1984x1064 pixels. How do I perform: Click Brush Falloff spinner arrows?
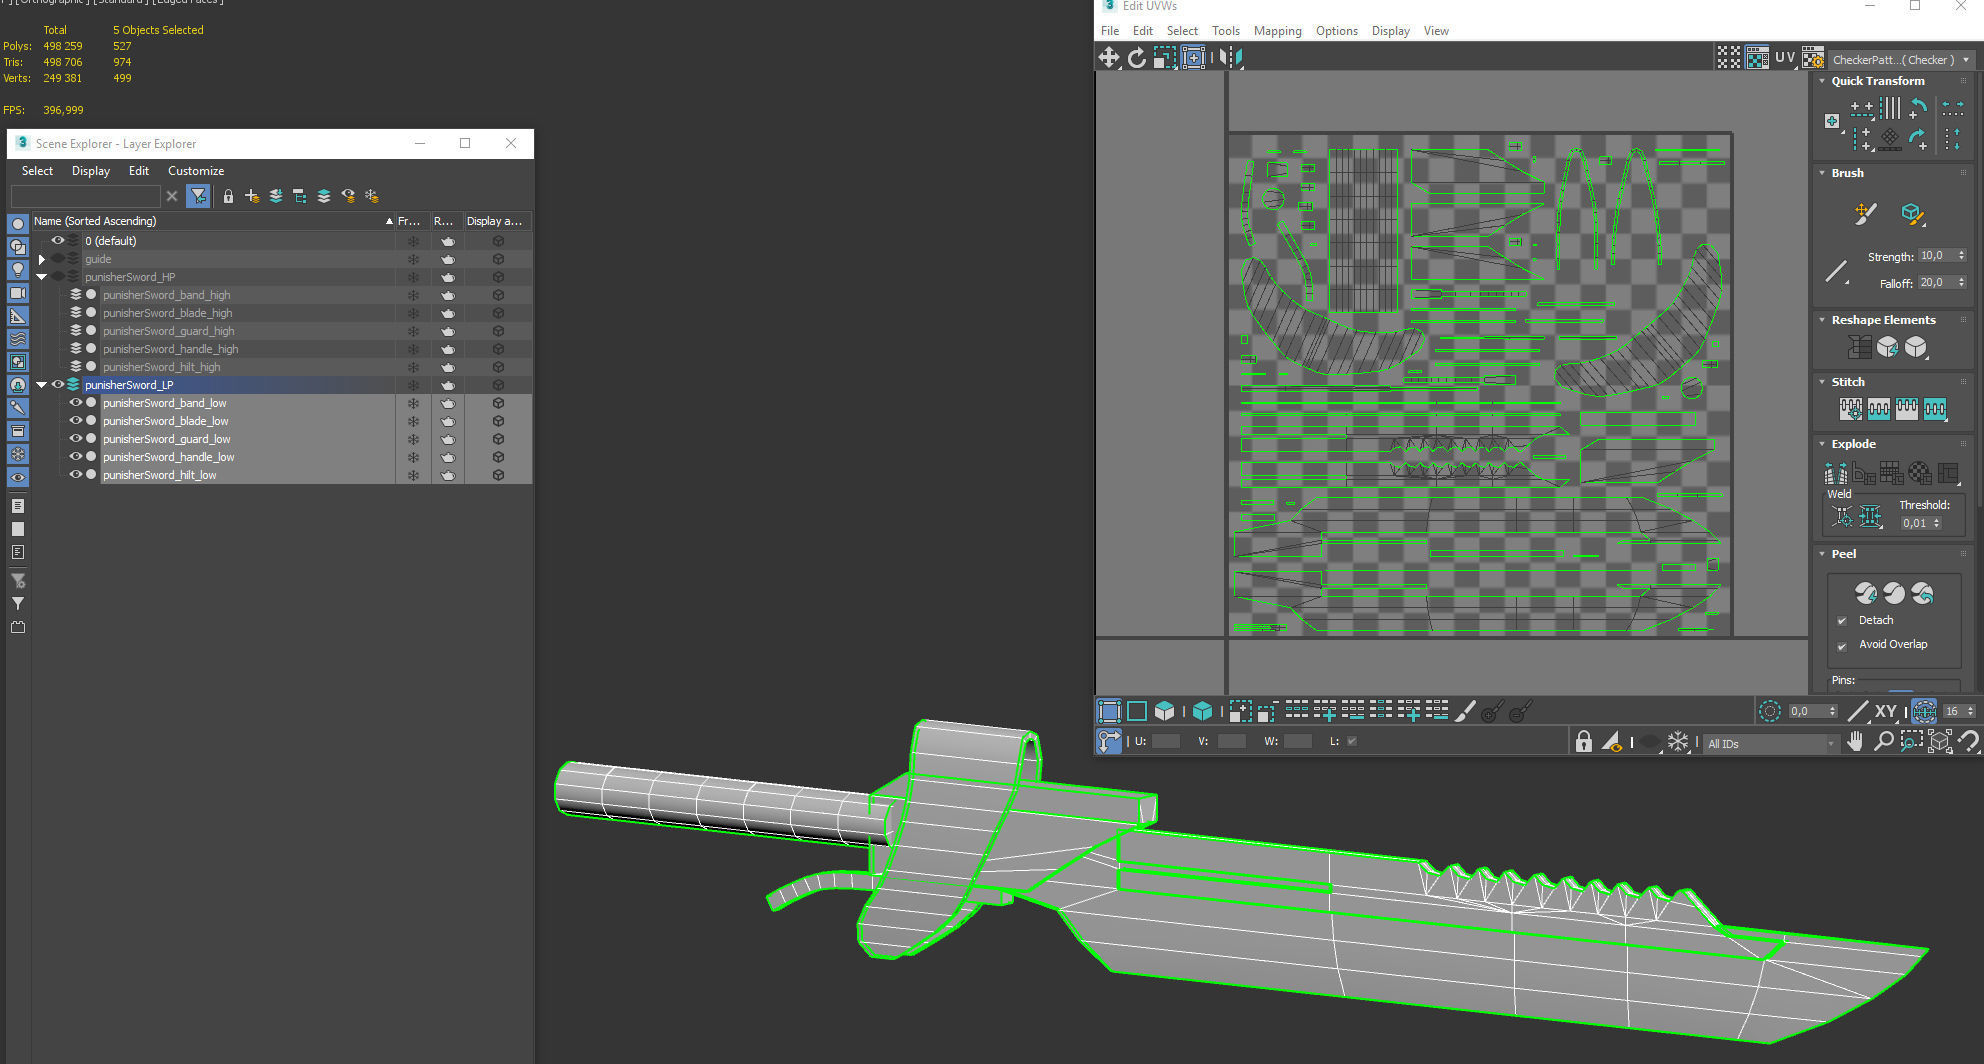(x=1961, y=283)
